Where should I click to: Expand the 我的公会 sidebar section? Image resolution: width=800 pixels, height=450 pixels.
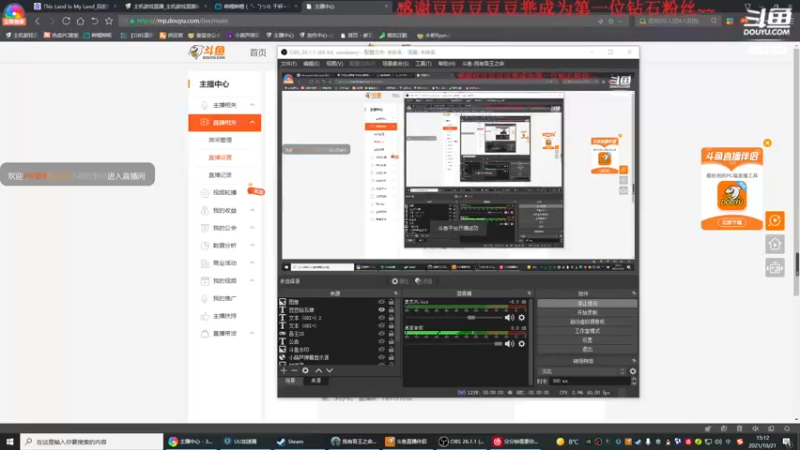(252, 228)
